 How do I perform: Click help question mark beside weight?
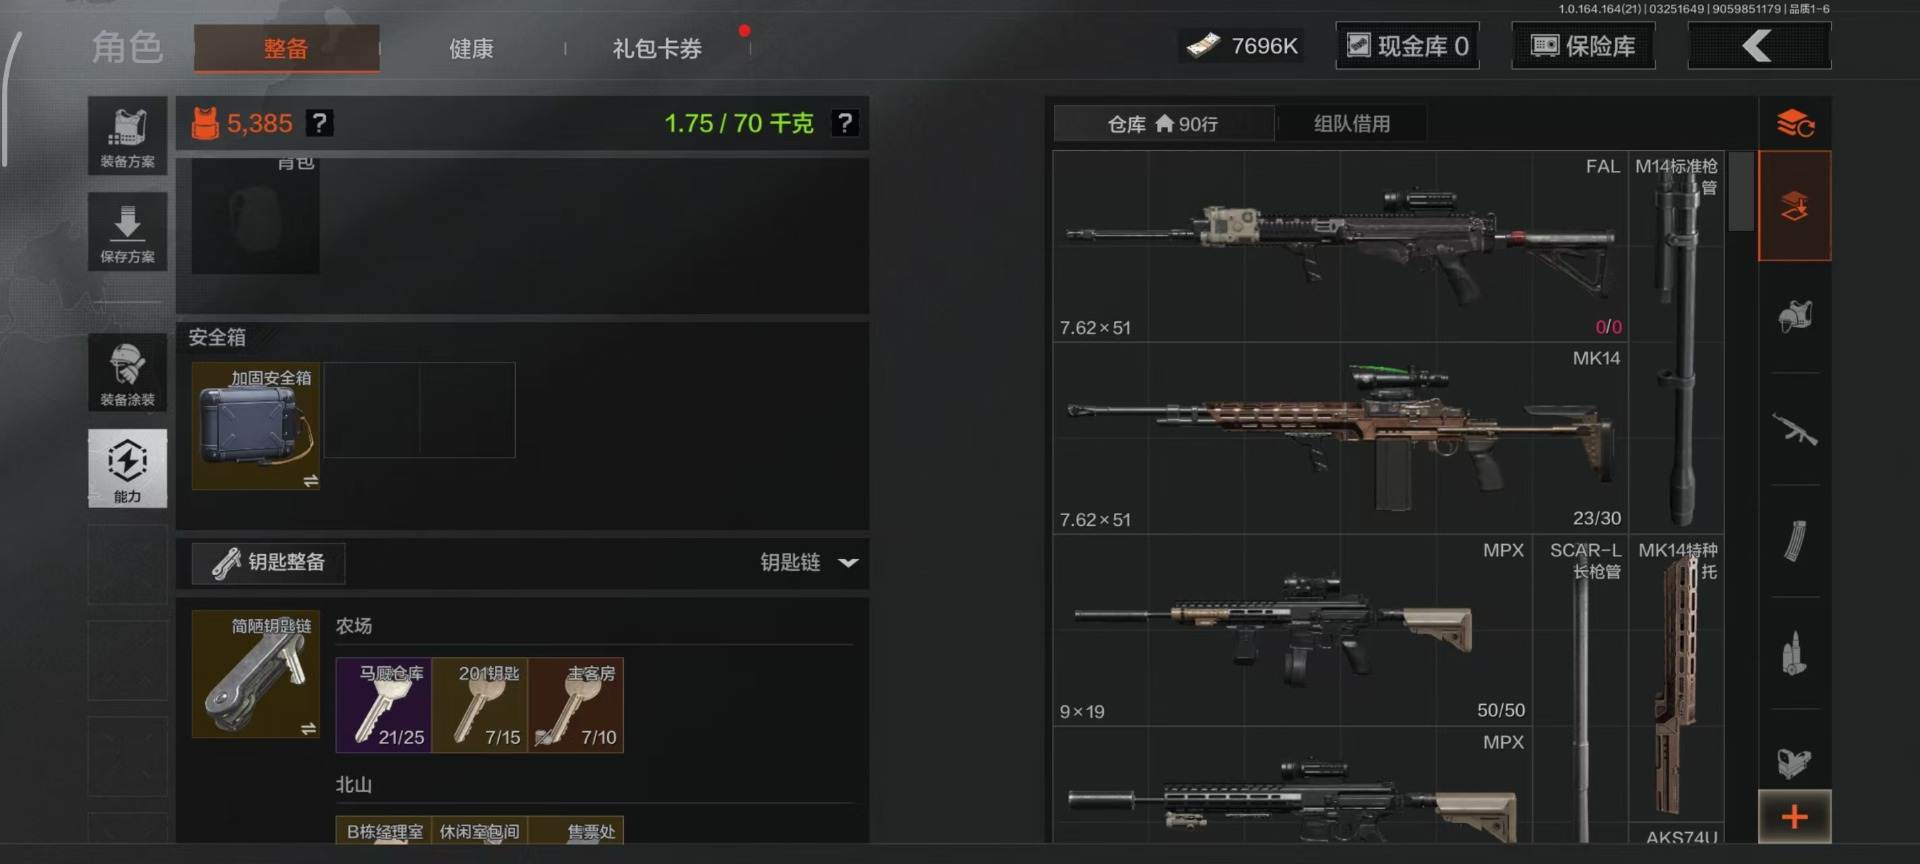point(845,123)
